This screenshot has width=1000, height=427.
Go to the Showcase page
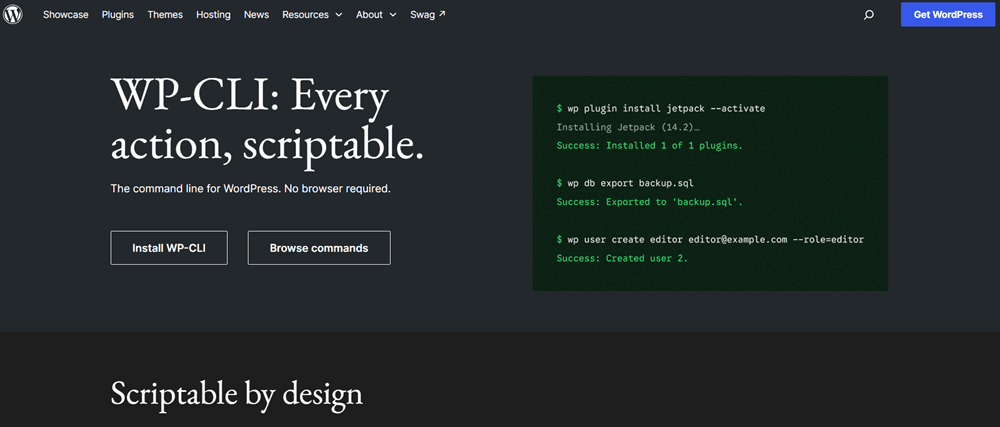[66, 15]
